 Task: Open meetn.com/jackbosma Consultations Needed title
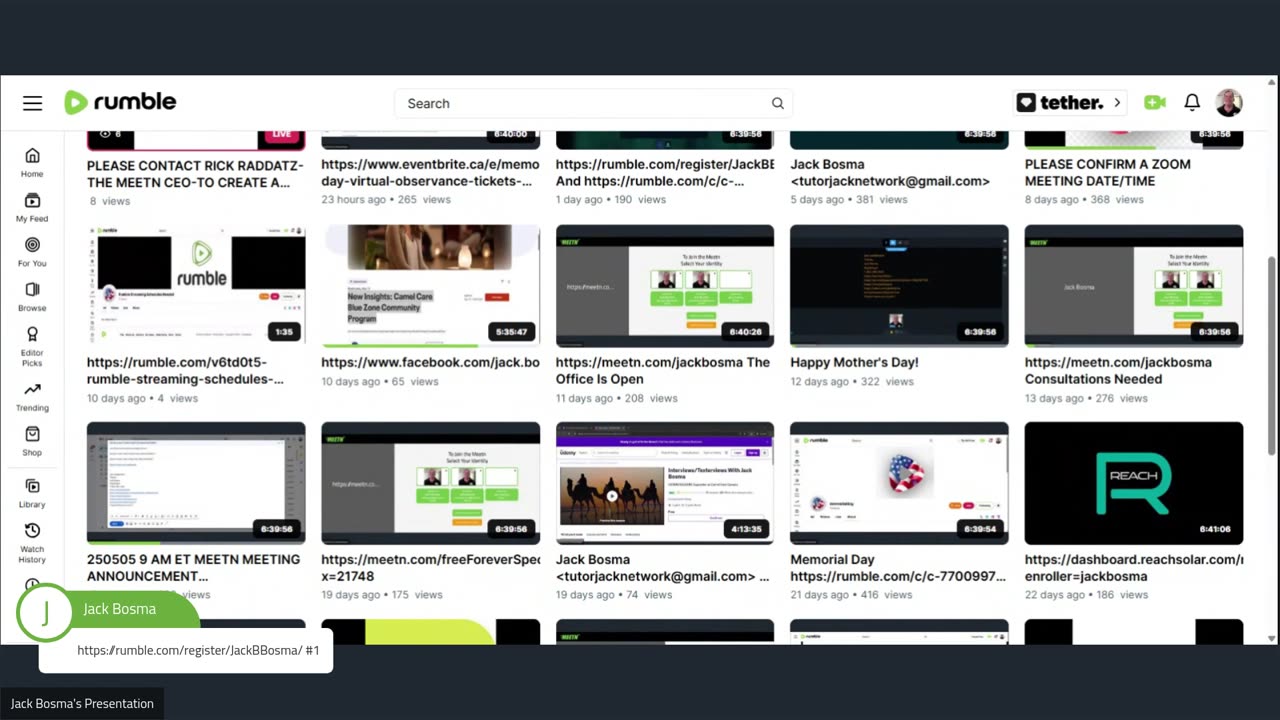pos(1118,370)
